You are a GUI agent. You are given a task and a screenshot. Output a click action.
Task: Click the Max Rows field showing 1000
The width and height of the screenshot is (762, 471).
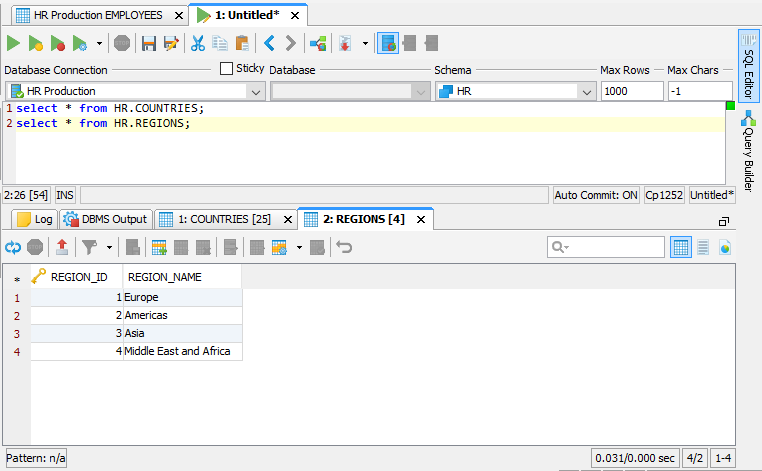(x=632, y=91)
